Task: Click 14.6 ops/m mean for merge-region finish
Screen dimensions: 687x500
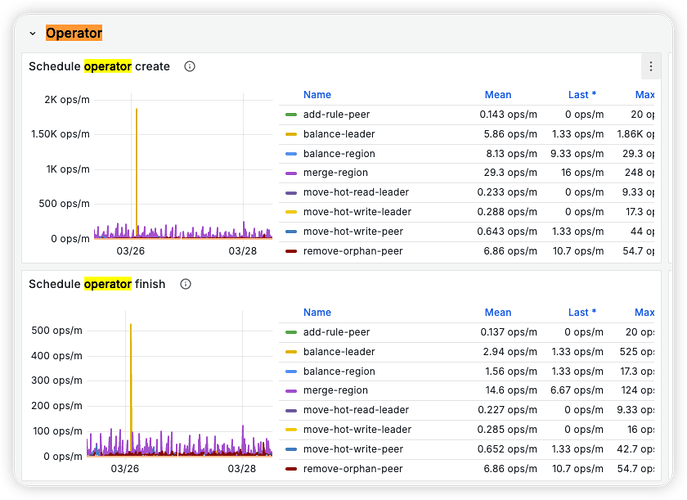Action: pyautogui.click(x=511, y=390)
